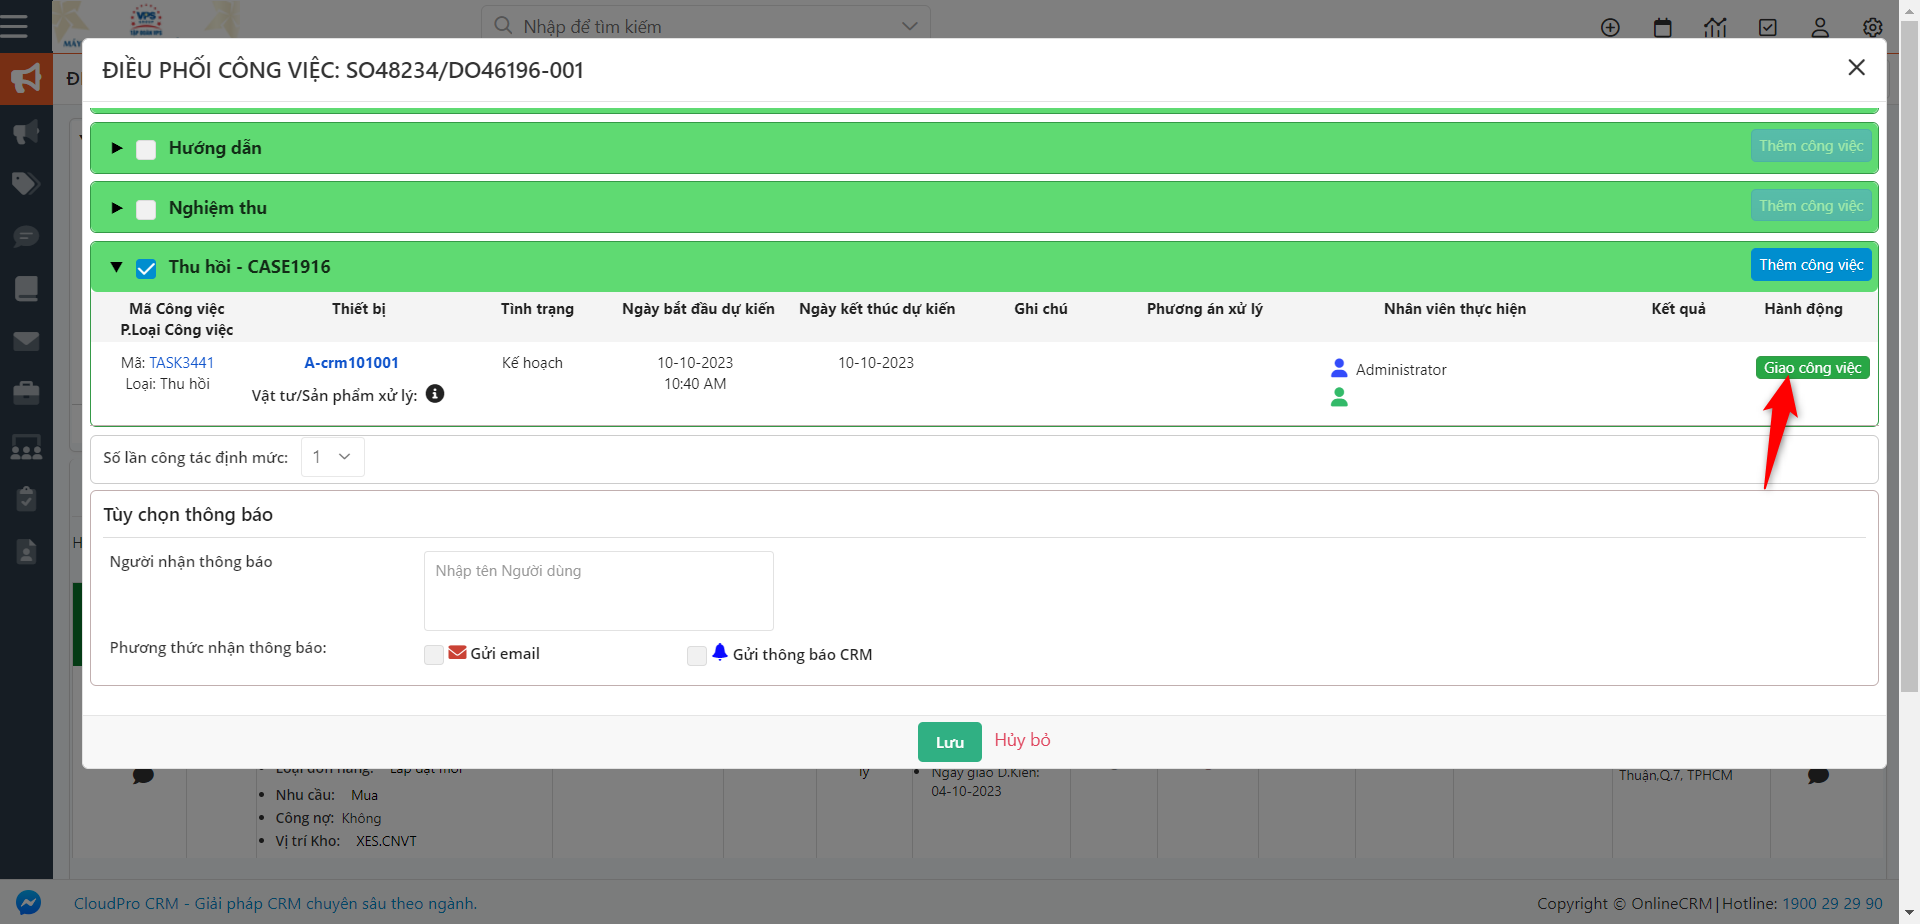Screen dimensions: 1920x924
Task: Open the chat bubble sidebar icon
Action: (26, 236)
